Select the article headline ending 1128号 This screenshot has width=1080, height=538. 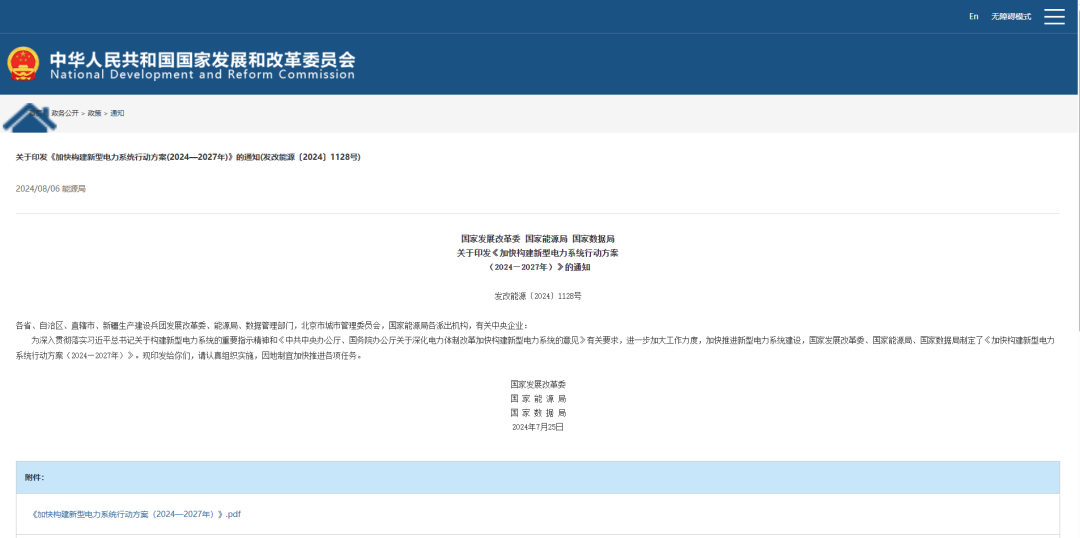[x=188, y=157]
